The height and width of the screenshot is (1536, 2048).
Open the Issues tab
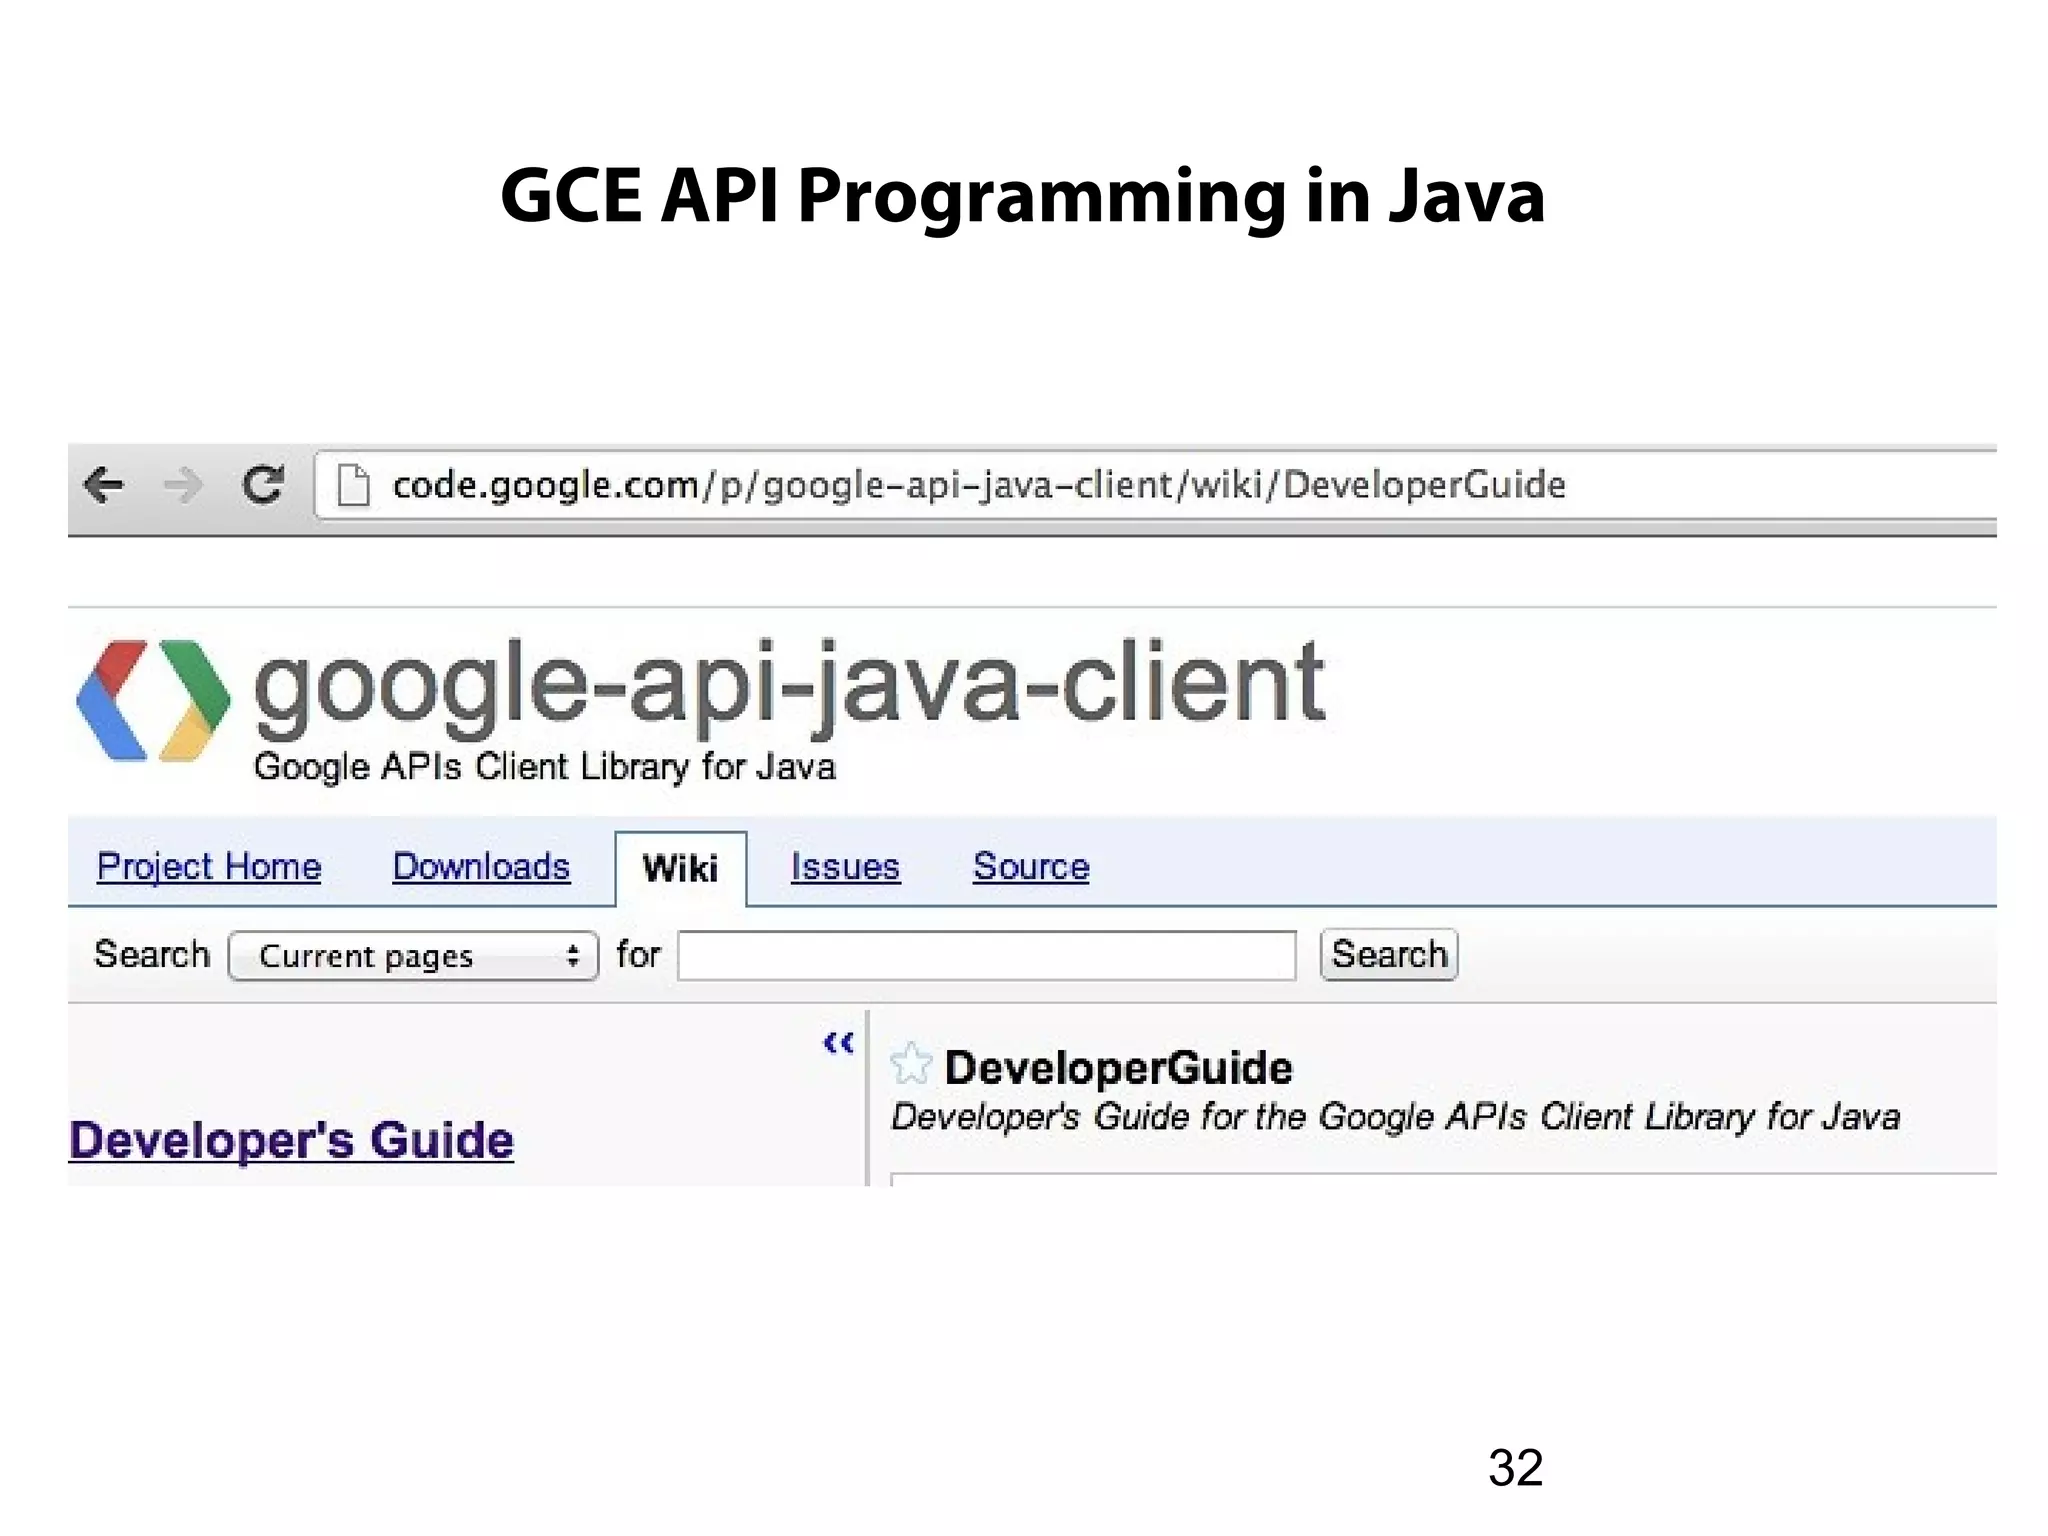[x=845, y=866]
